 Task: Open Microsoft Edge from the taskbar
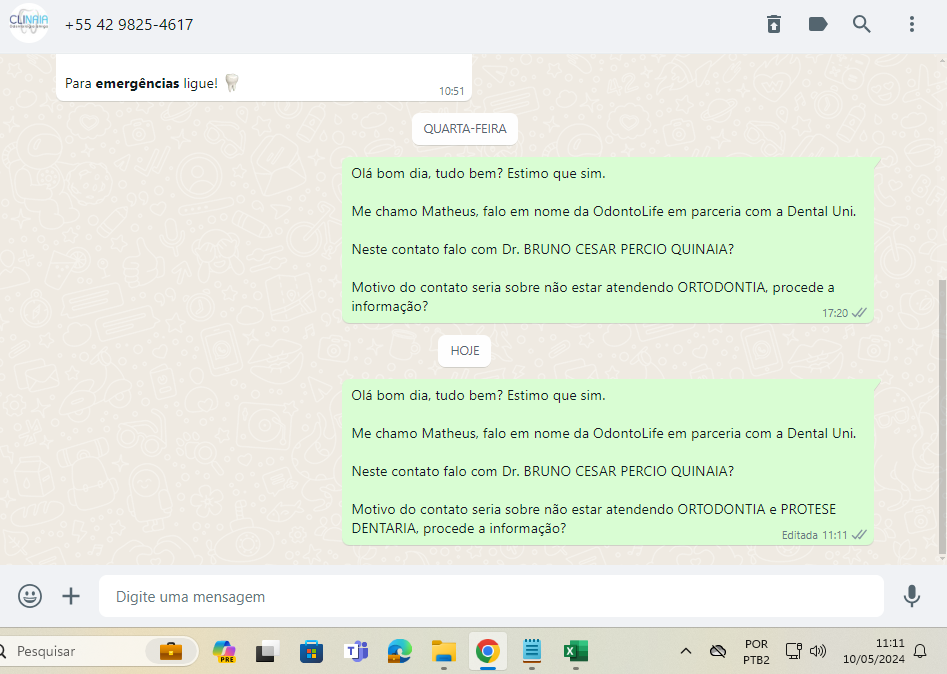tap(399, 651)
